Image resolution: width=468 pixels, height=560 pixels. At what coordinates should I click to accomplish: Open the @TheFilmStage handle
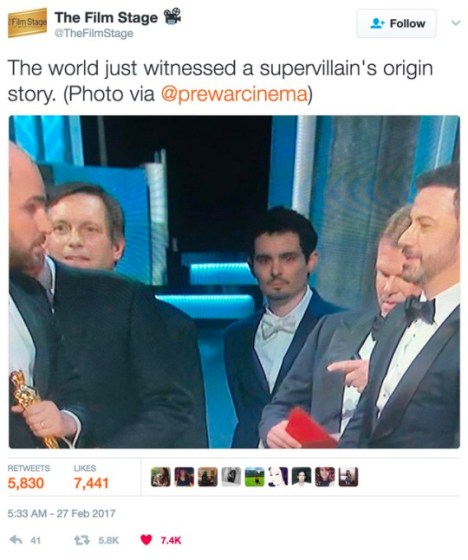pyautogui.click(x=94, y=34)
